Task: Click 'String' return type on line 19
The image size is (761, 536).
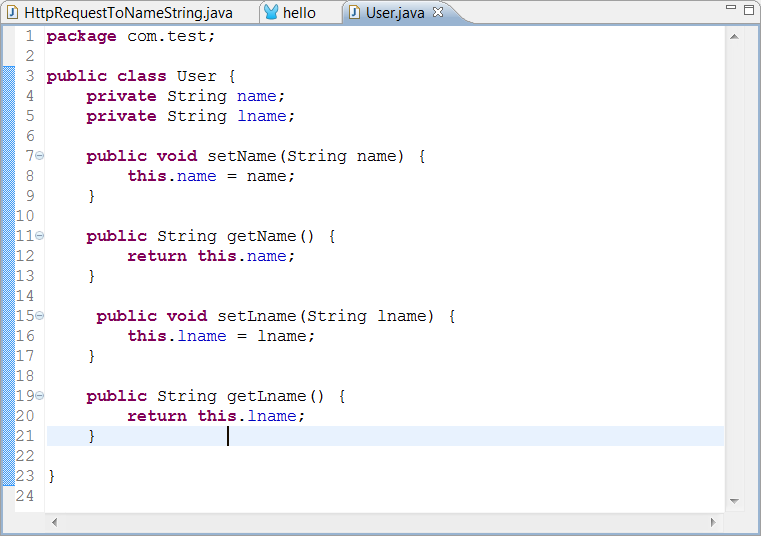Action: click(x=187, y=396)
